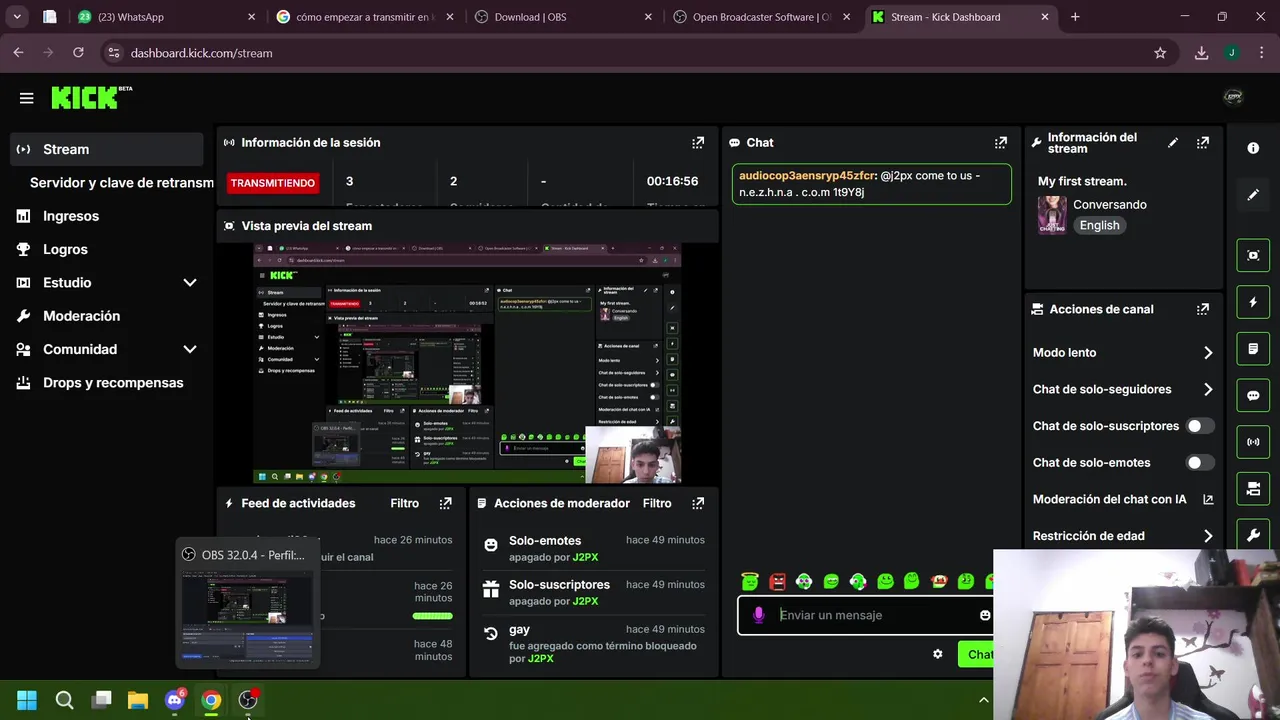This screenshot has width=1280, height=720.
Task: Open the Windows Start menu
Action: click(27, 700)
